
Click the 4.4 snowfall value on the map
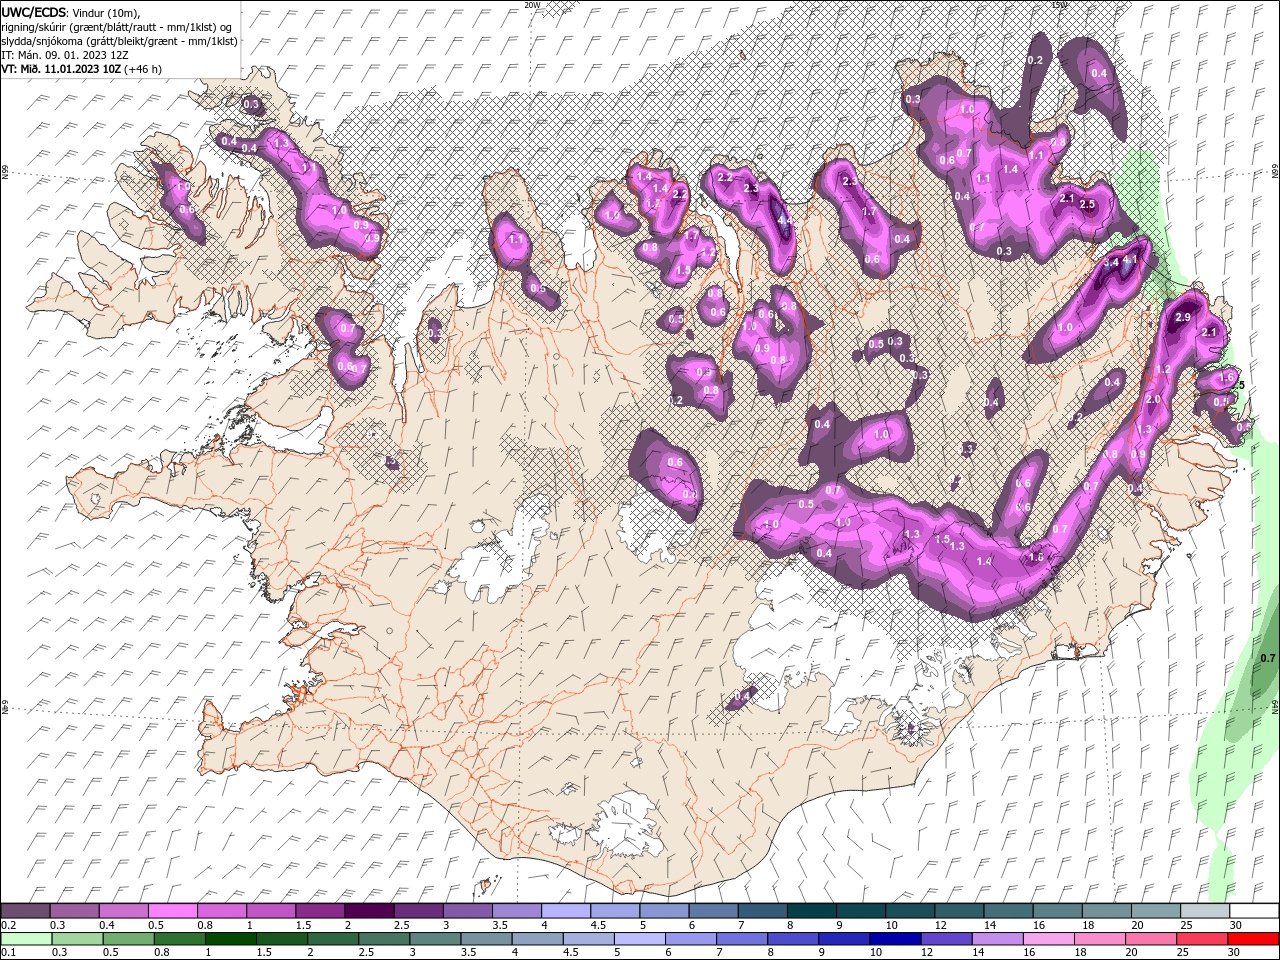click(x=785, y=219)
